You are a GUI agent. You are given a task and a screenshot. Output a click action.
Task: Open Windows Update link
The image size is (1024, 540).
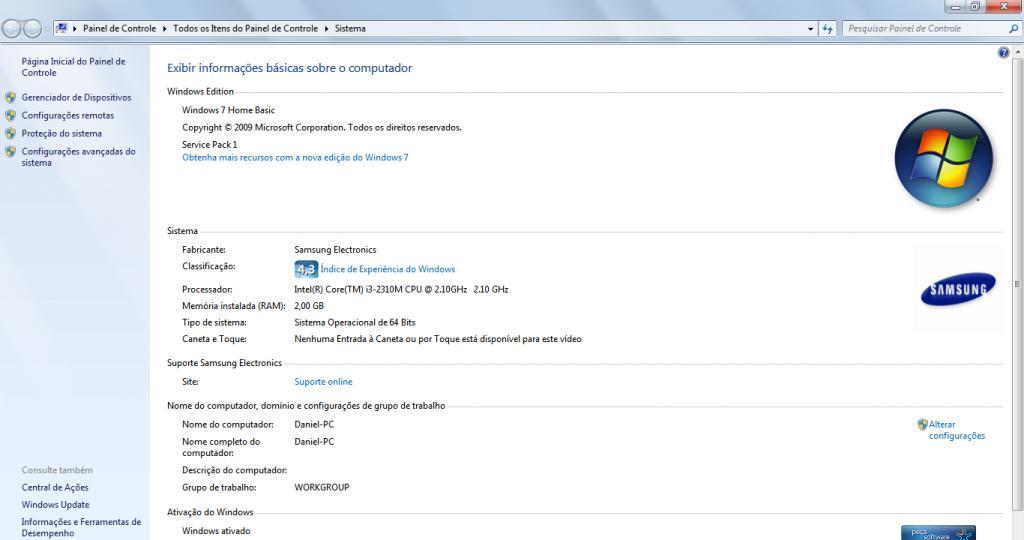coord(56,505)
